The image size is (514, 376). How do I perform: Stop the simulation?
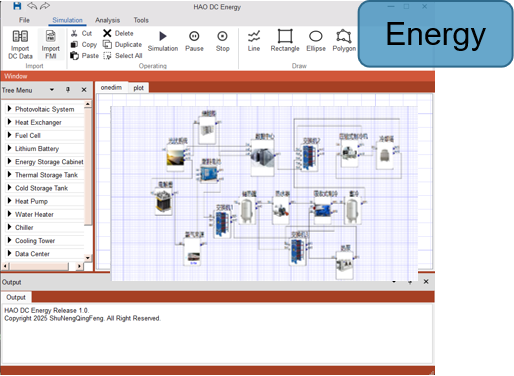[x=222, y=36]
